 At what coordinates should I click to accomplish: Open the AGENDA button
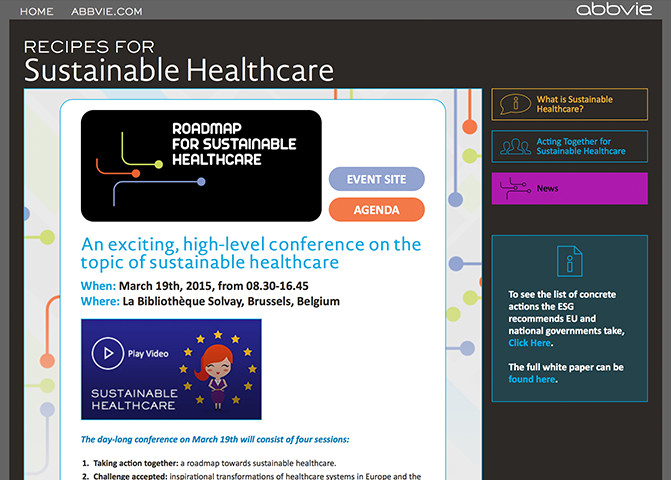click(x=377, y=210)
